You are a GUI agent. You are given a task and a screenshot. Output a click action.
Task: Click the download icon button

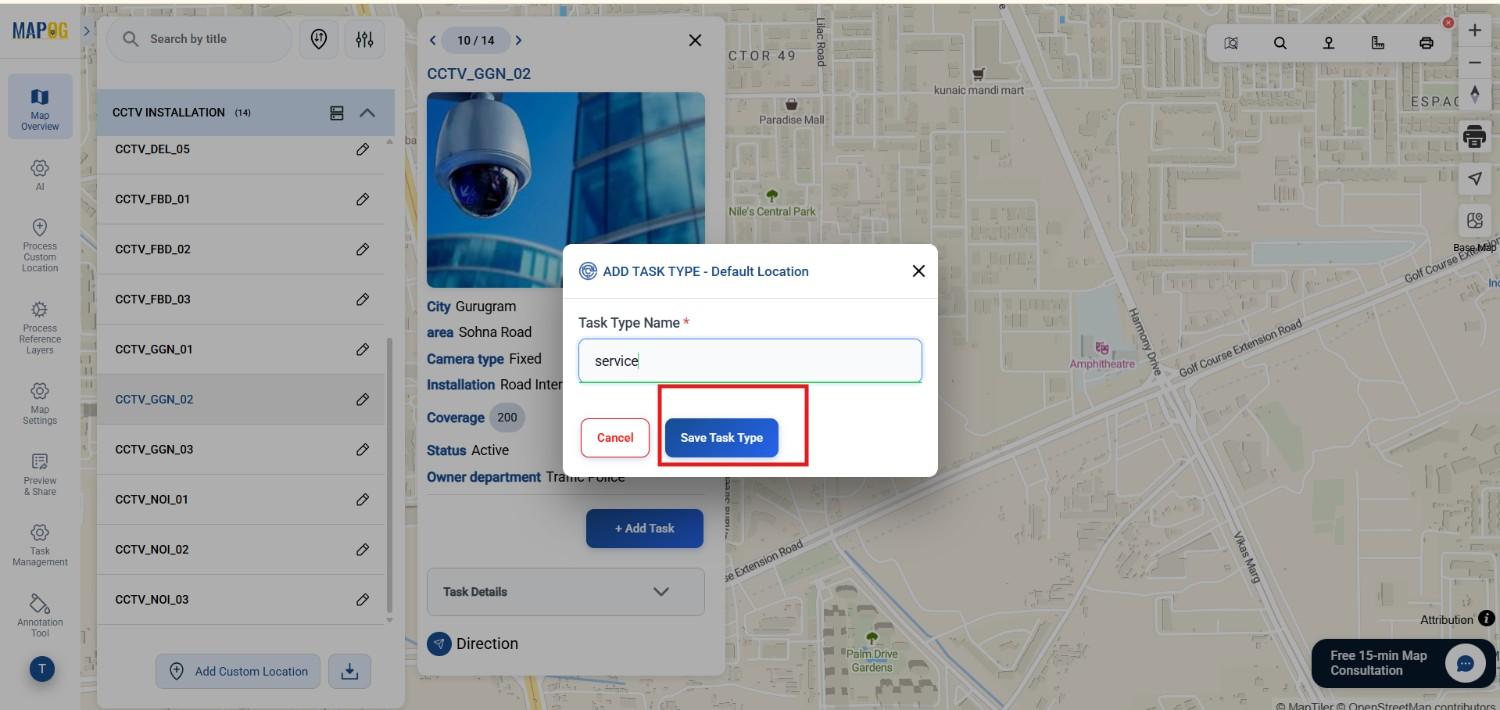coord(349,671)
